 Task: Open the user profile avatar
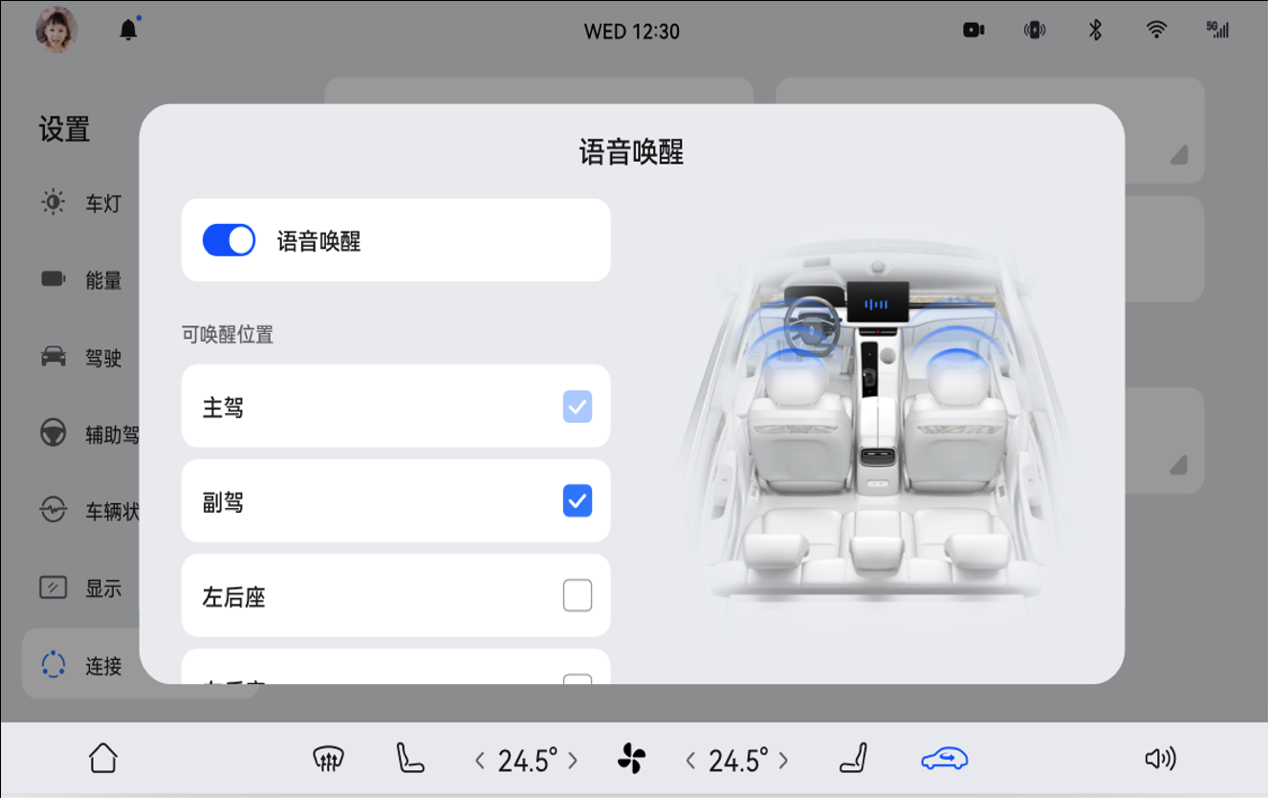point(56,30)
